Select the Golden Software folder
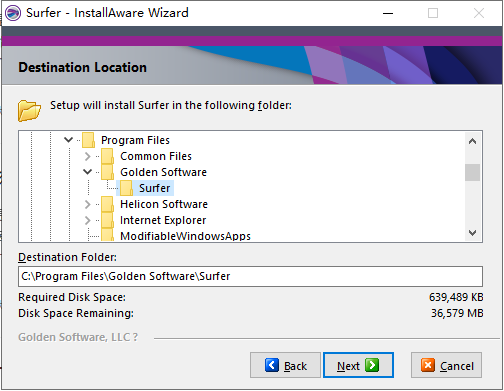The width and height of the screenshot is (504, 391). (163, 172)
